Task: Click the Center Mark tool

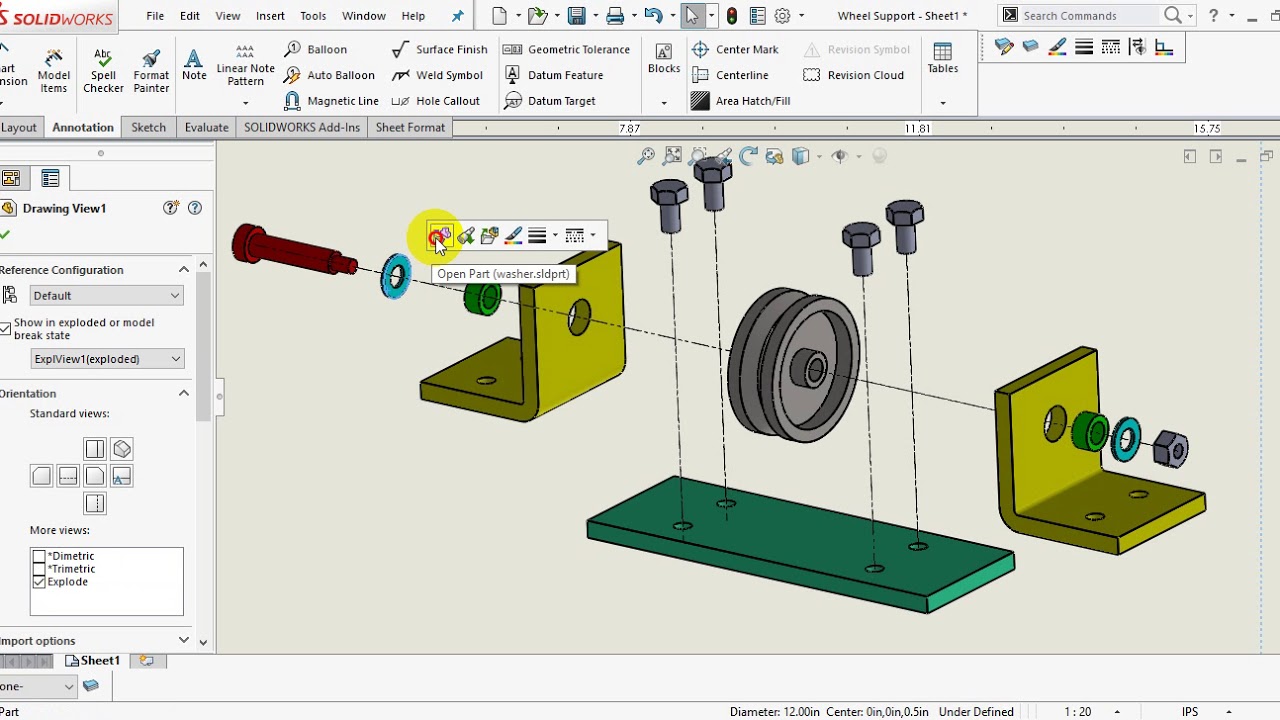Action: [x=735, y=49]
